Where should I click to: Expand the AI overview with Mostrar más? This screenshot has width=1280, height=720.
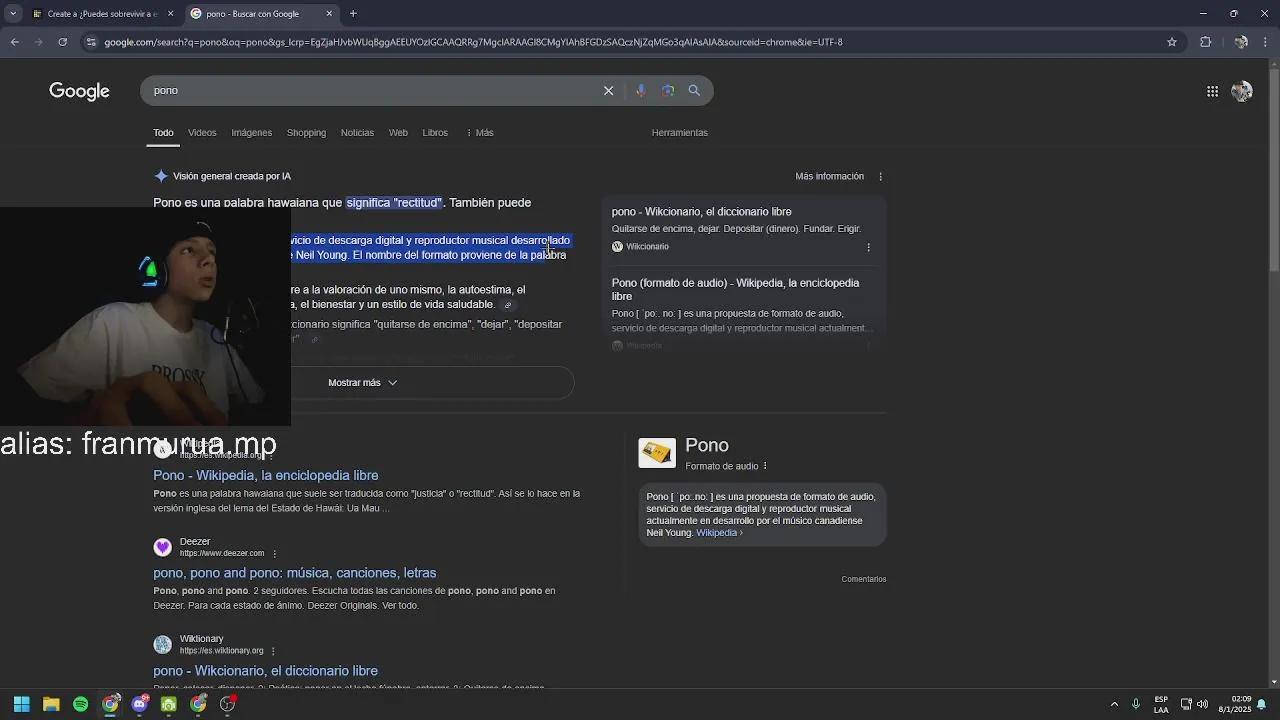(x=362, y=383)
